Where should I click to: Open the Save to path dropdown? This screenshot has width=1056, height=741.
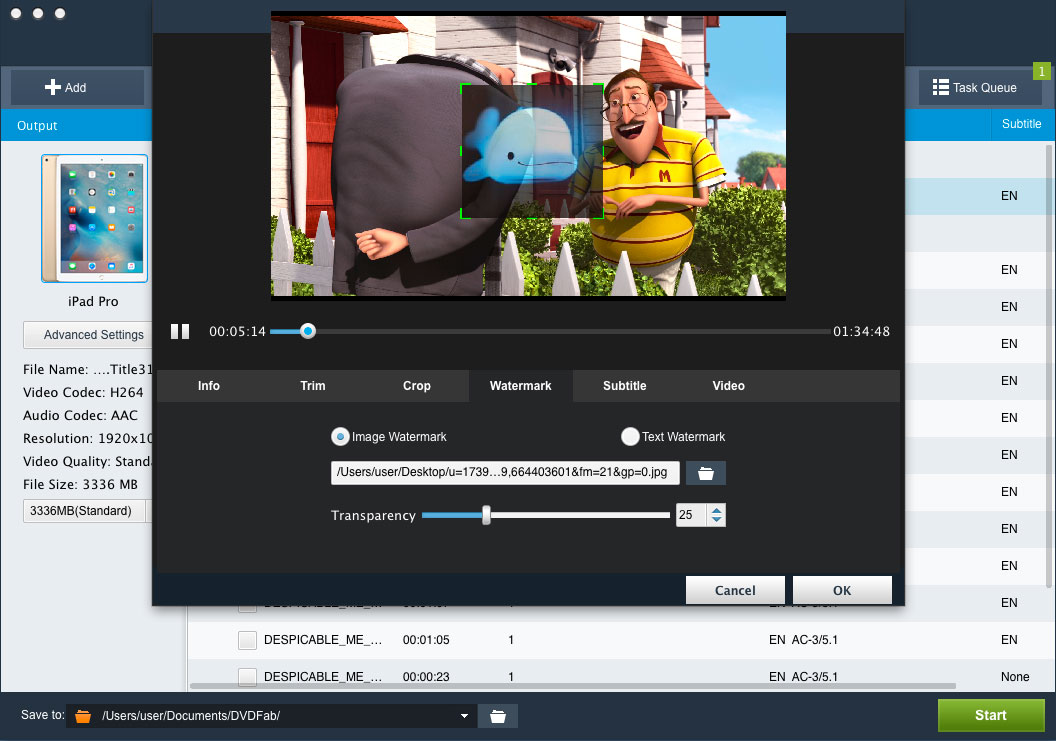[x=464, y=716]
